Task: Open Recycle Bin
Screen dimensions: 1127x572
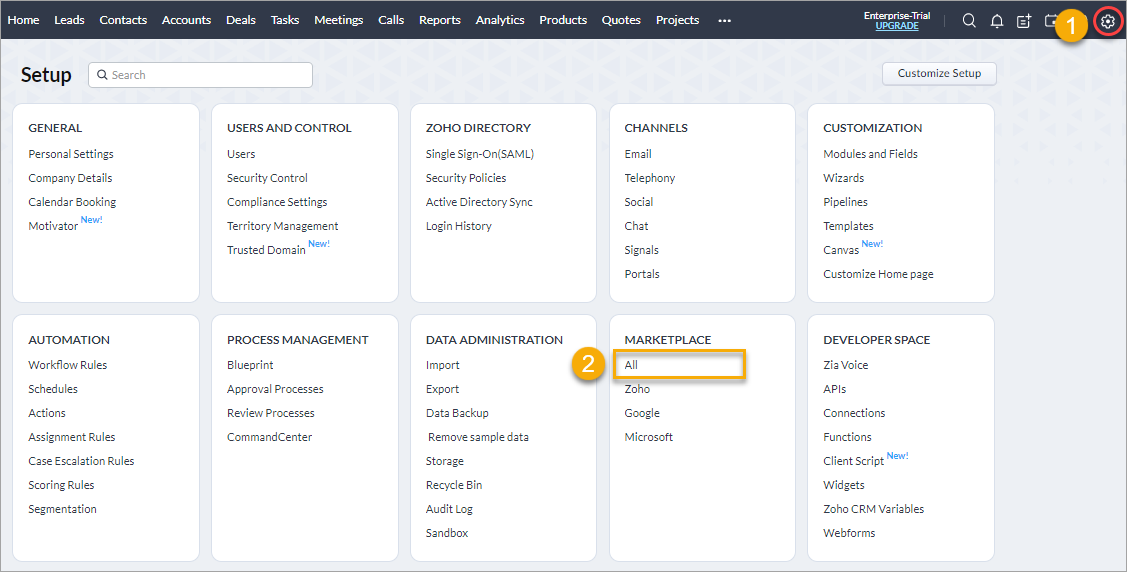Action: (454, 485)
